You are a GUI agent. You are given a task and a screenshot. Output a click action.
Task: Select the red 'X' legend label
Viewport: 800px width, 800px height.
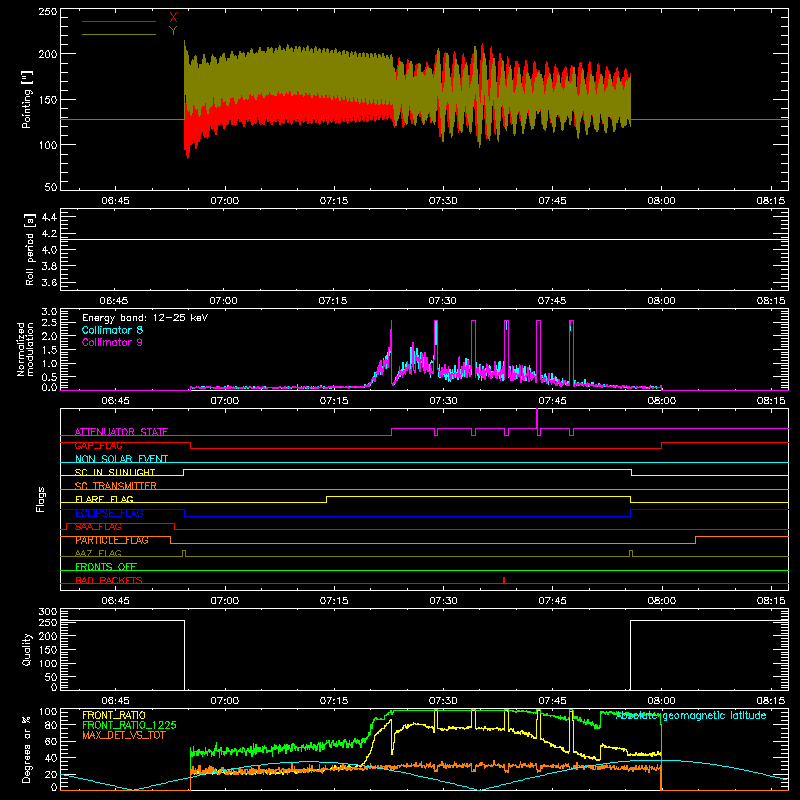(x=173, y=18)
